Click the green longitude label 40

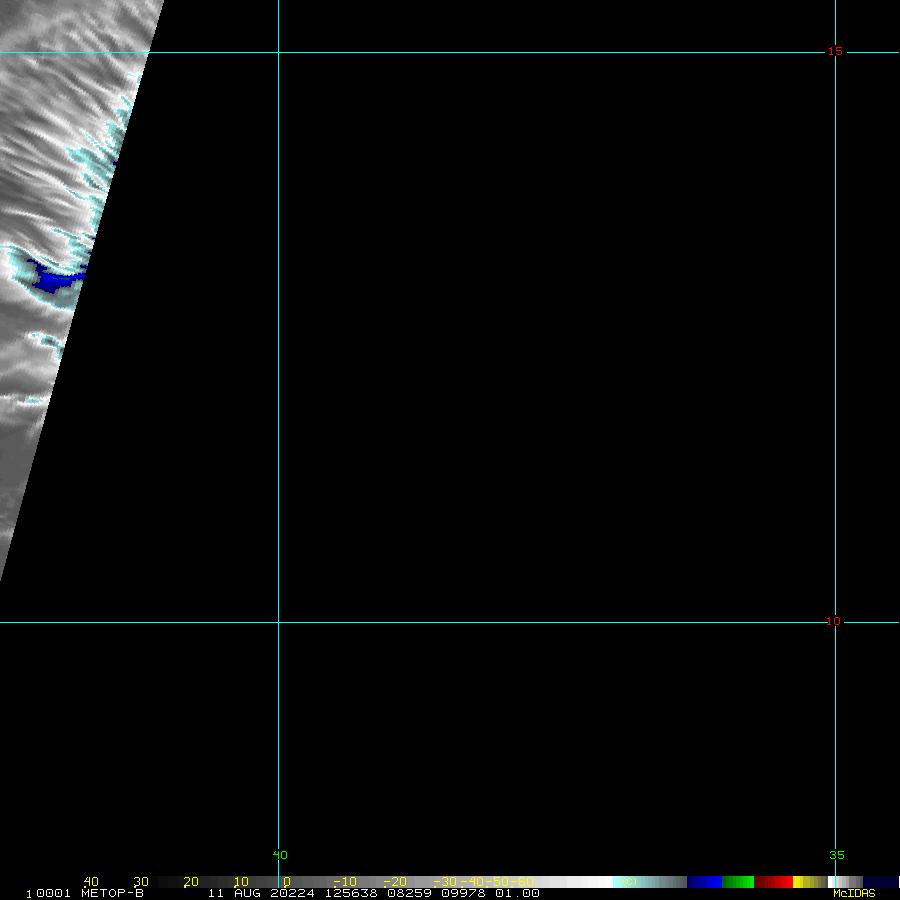[280, 855]
